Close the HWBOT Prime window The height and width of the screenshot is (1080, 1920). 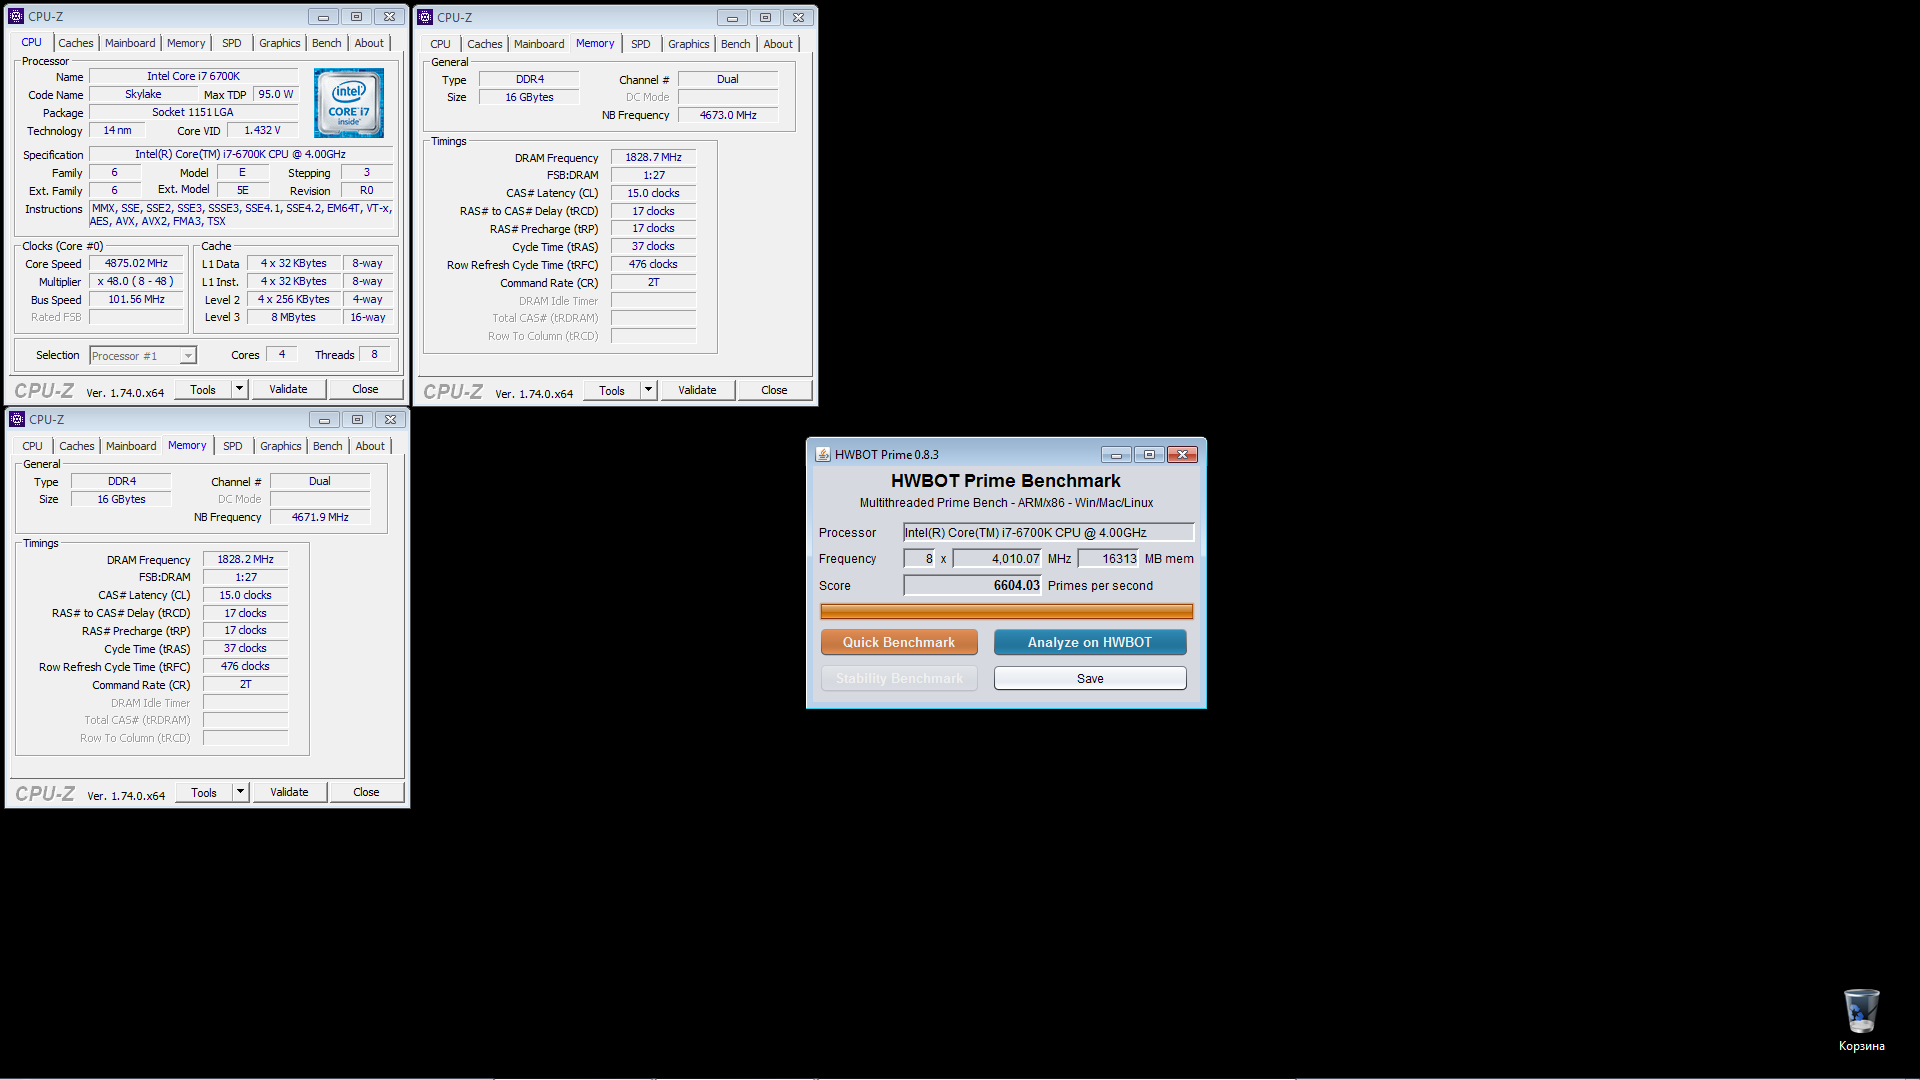pos(1182,455)
